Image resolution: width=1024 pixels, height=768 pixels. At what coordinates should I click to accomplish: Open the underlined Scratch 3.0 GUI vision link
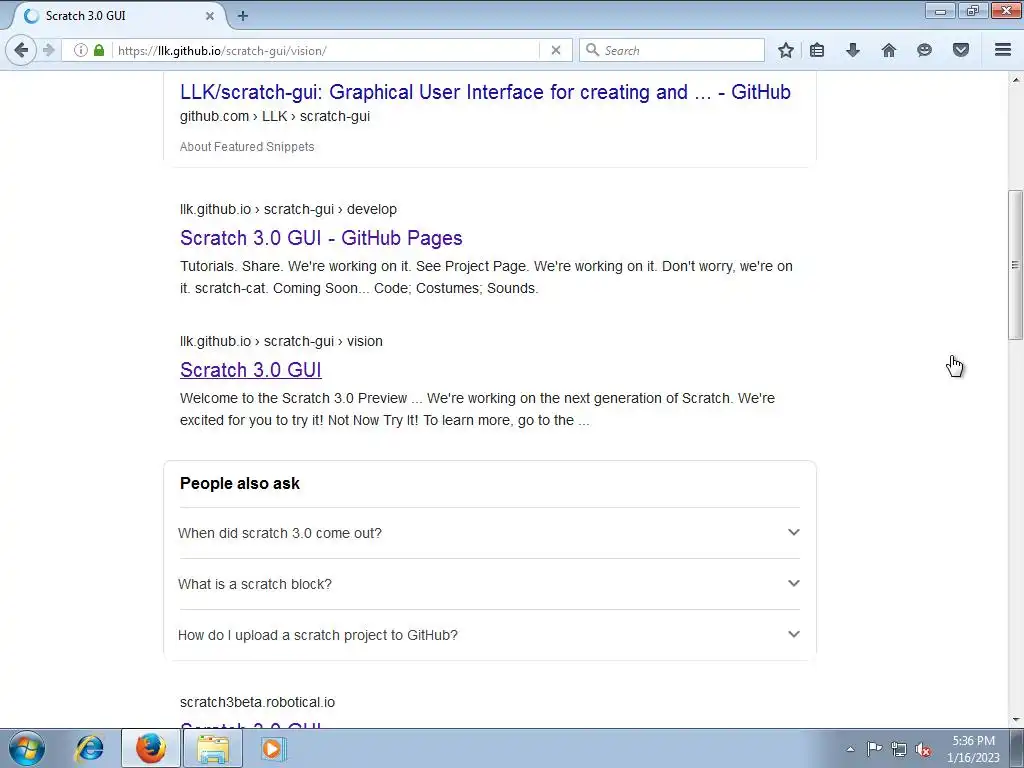[x=251, y=370]
